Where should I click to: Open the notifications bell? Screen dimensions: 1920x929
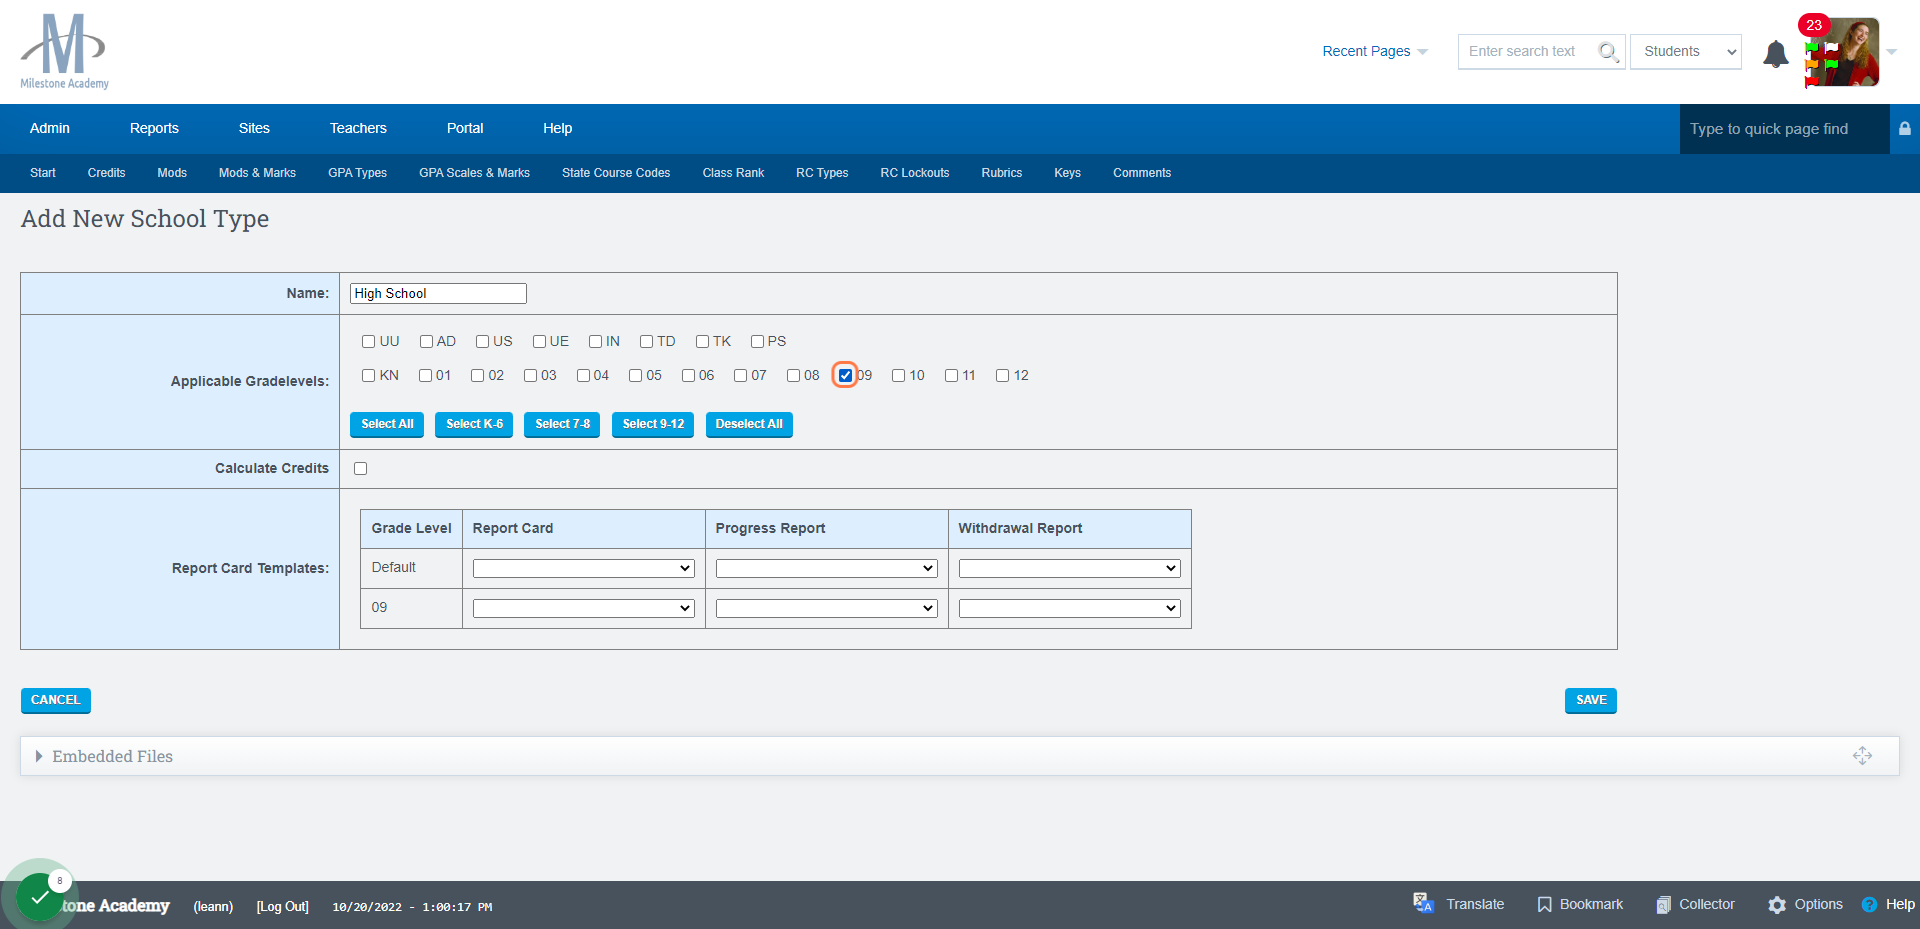[x=1776, y=53]
